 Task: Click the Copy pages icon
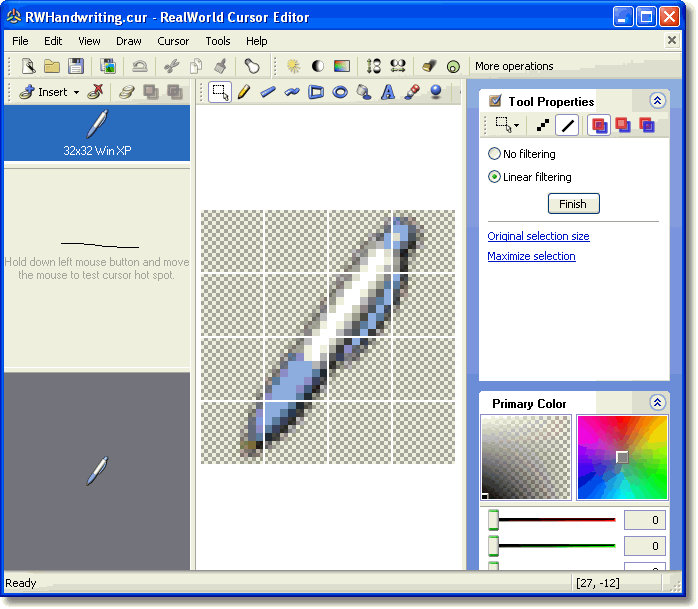[196, 66]
